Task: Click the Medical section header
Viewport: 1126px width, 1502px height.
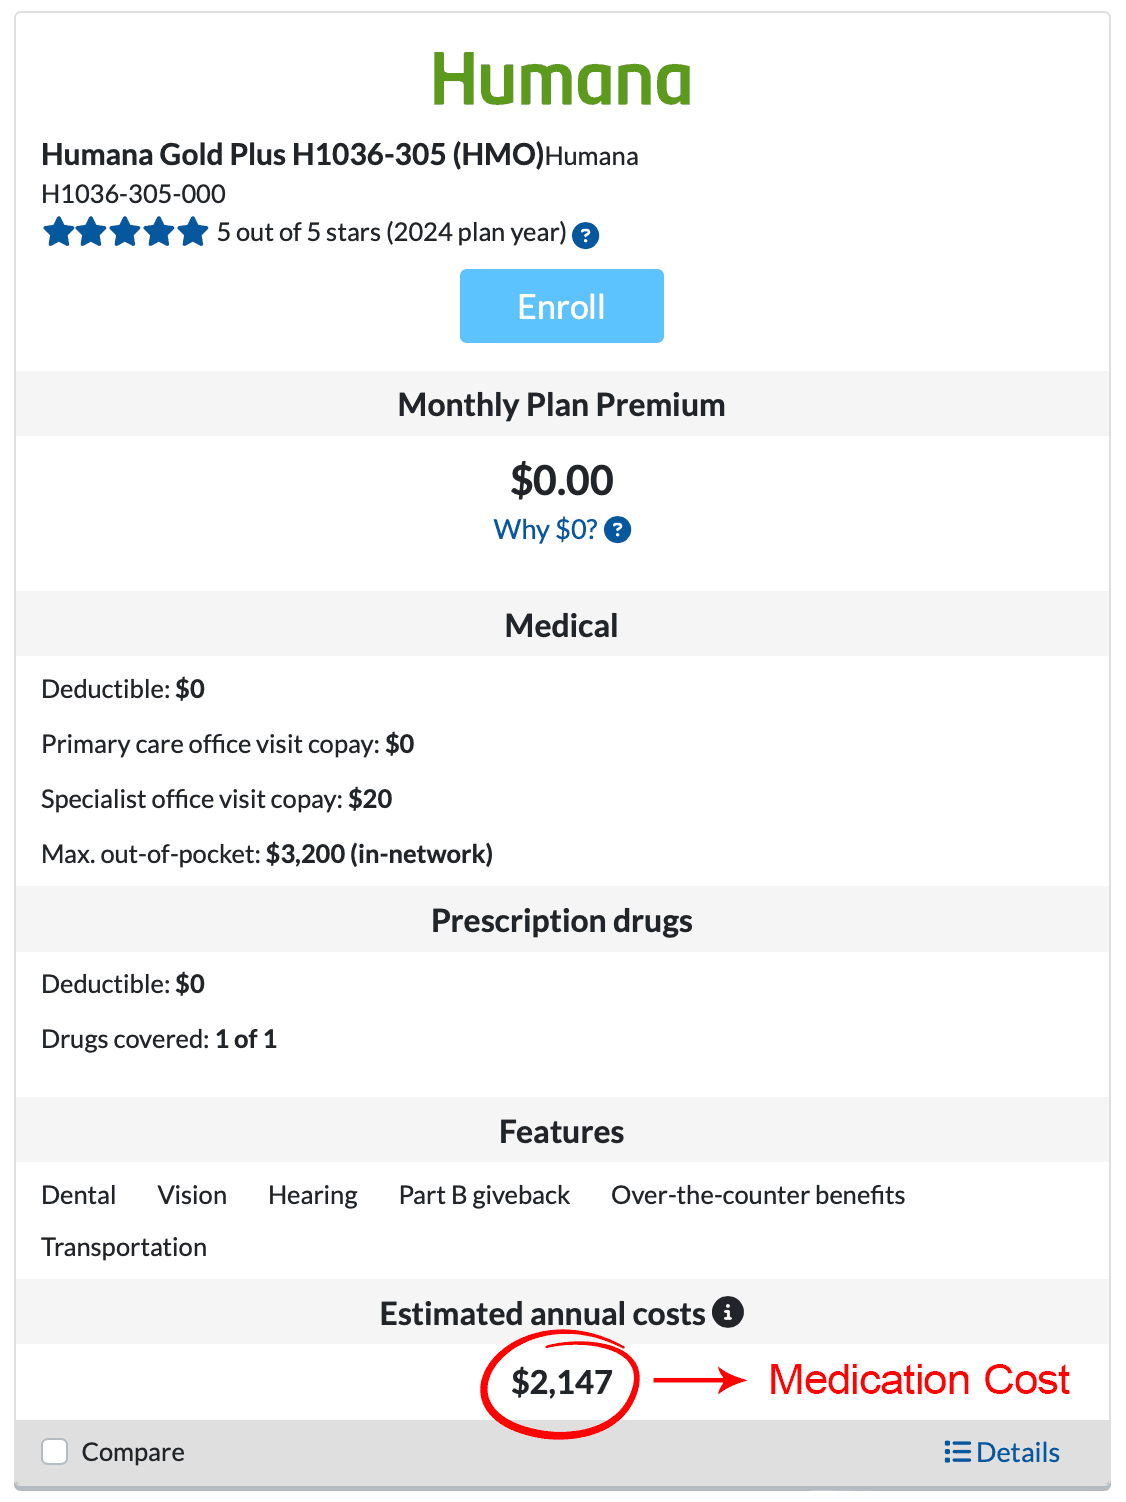Action: (561, 626)
